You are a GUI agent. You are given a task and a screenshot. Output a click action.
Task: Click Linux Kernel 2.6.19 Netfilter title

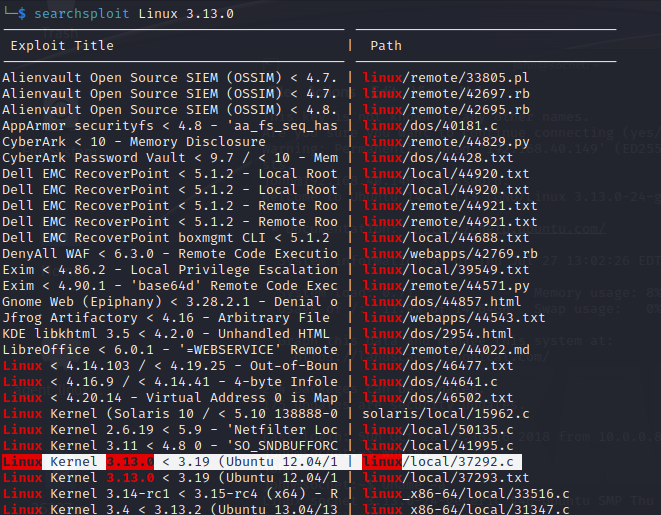(170, 430)
